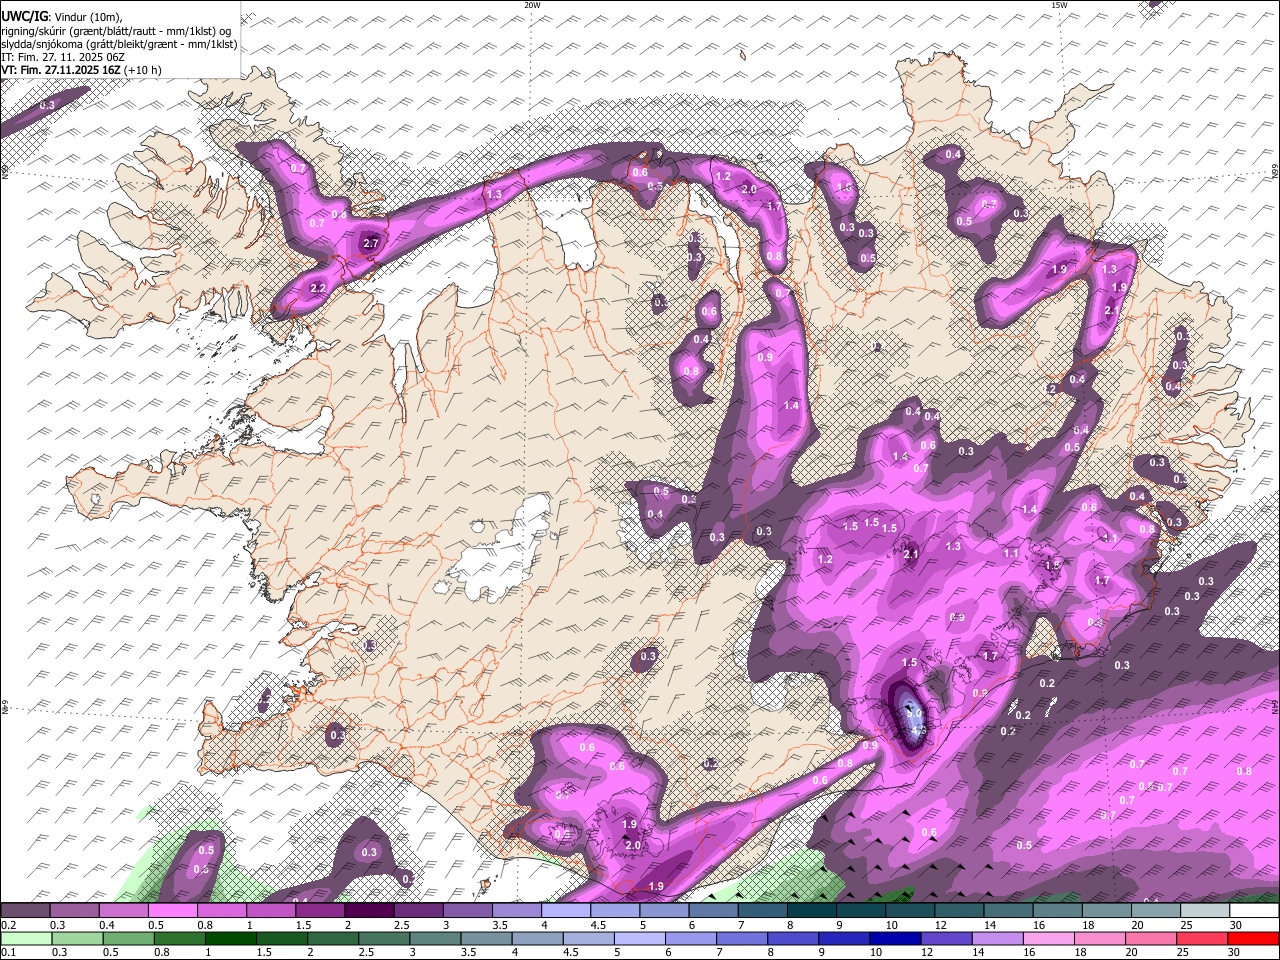
Task: Pick the bright red swatch ending rain scale
Action: coord(1254,938)
